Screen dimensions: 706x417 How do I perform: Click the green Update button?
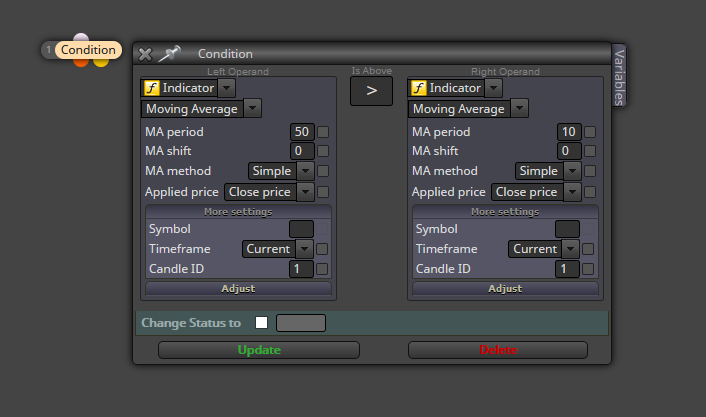click(259, 350)
